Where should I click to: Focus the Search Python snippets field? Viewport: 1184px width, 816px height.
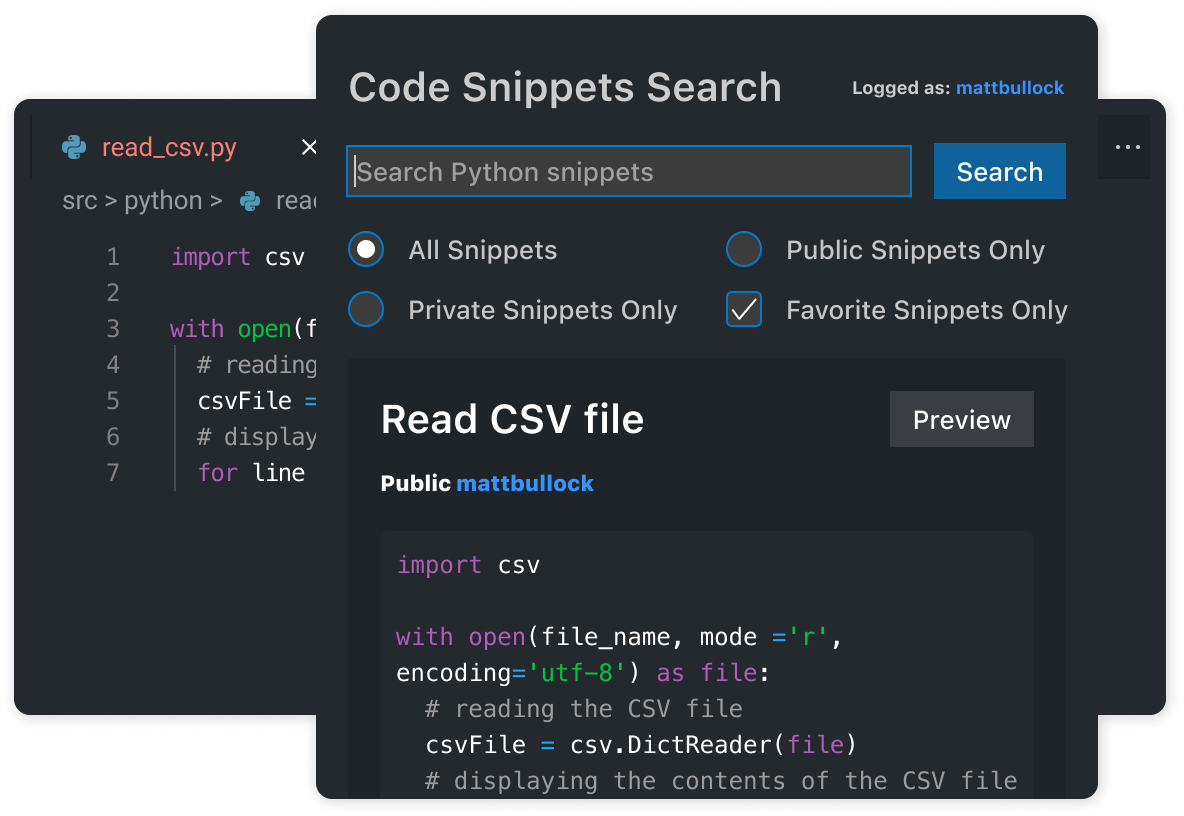point(629,171)
